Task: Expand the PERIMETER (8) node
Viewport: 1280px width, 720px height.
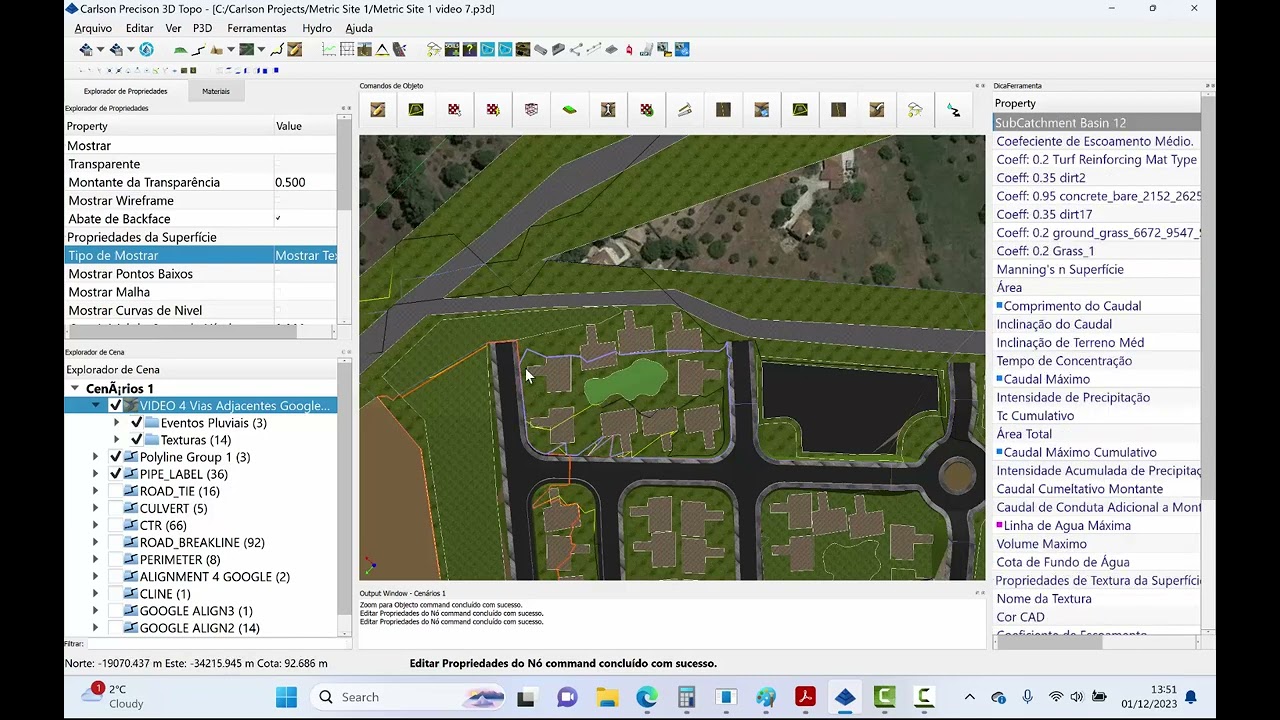Action: [96, 559]
